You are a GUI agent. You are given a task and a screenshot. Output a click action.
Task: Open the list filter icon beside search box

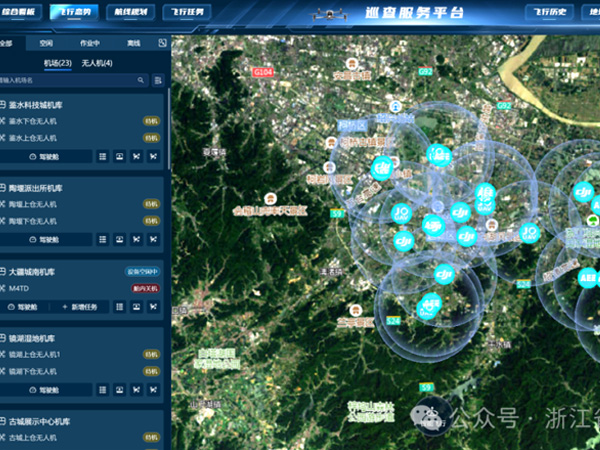pyautogui.click(x=158, y=80)
